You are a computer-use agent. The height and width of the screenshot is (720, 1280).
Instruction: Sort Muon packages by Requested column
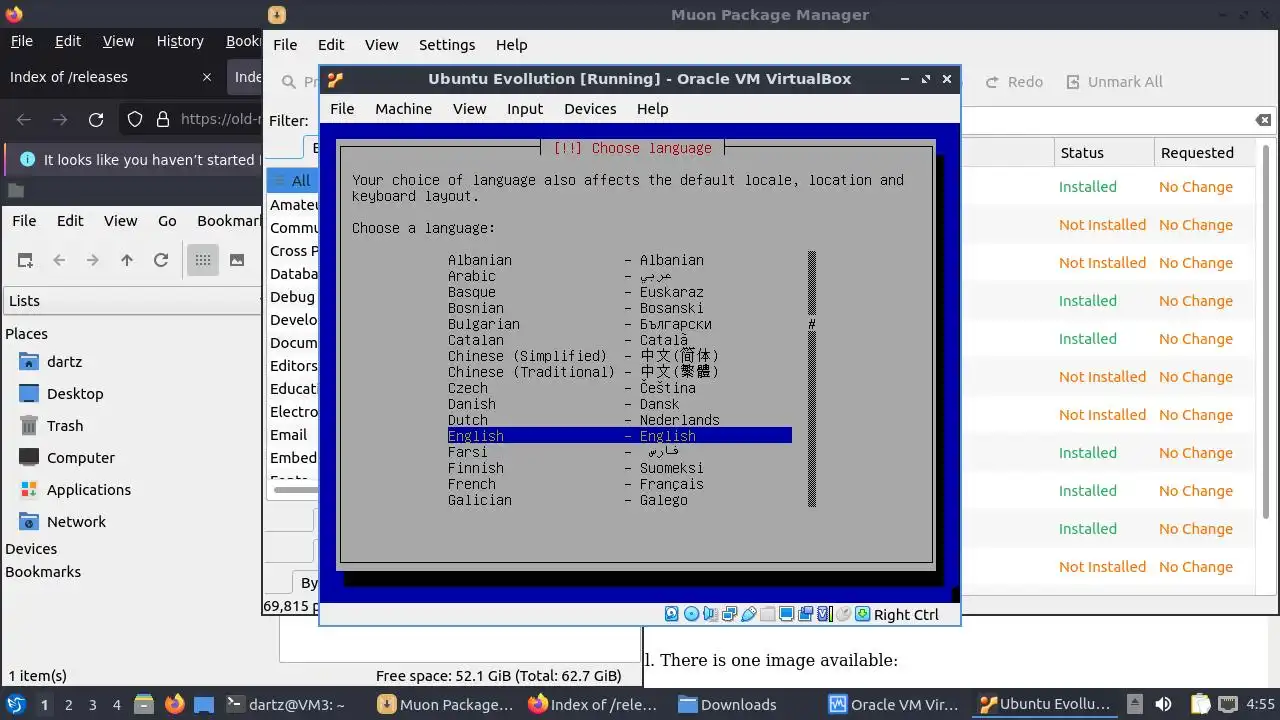click(x=1203, y=153)
